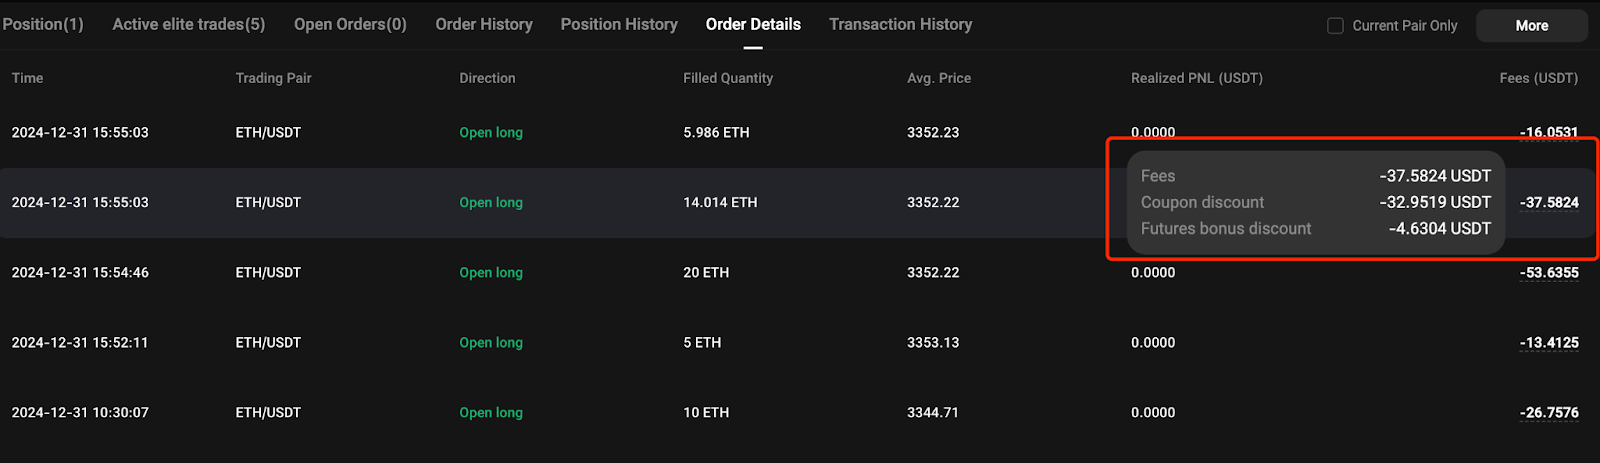Click the Fees (USDT) column header
This screenshot has height=463, width=1600.
pos(1538,78)
